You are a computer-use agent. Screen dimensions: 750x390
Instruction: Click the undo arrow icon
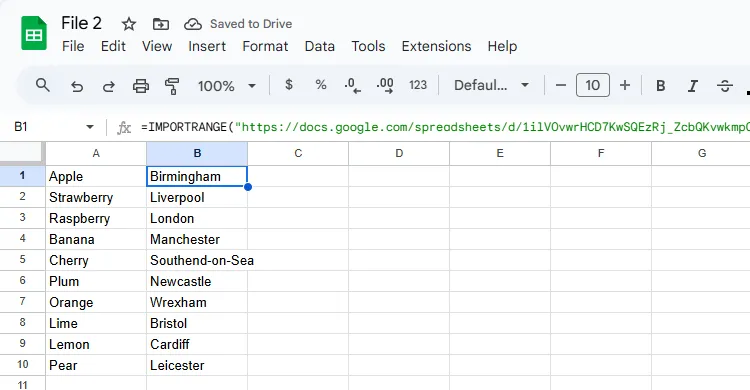tap(77, 86)
